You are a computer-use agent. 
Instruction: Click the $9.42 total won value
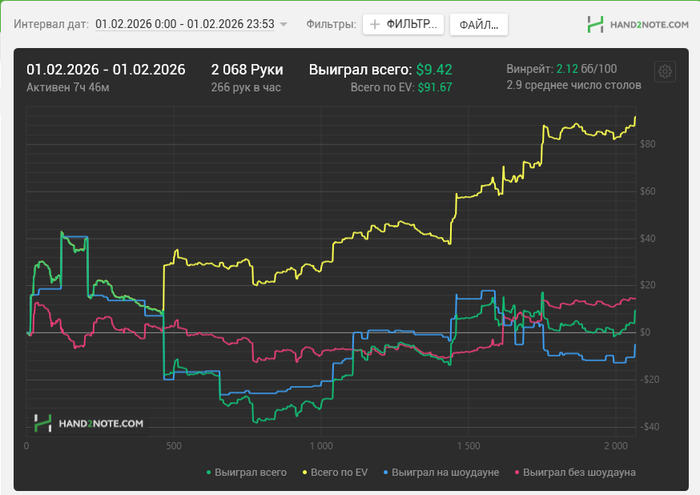434,70
